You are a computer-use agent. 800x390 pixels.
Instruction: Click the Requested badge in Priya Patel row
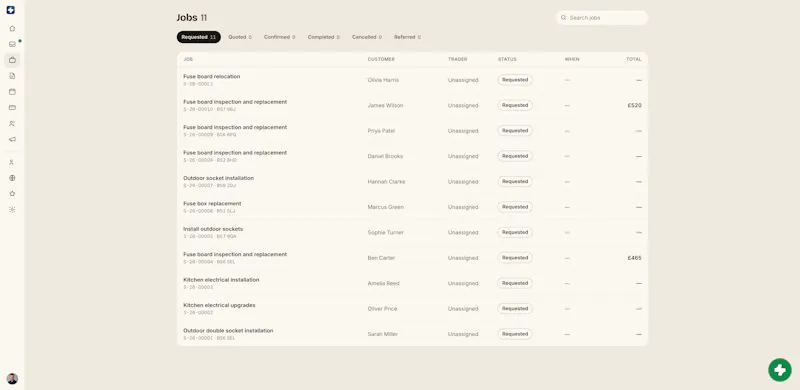pos(515,131)
